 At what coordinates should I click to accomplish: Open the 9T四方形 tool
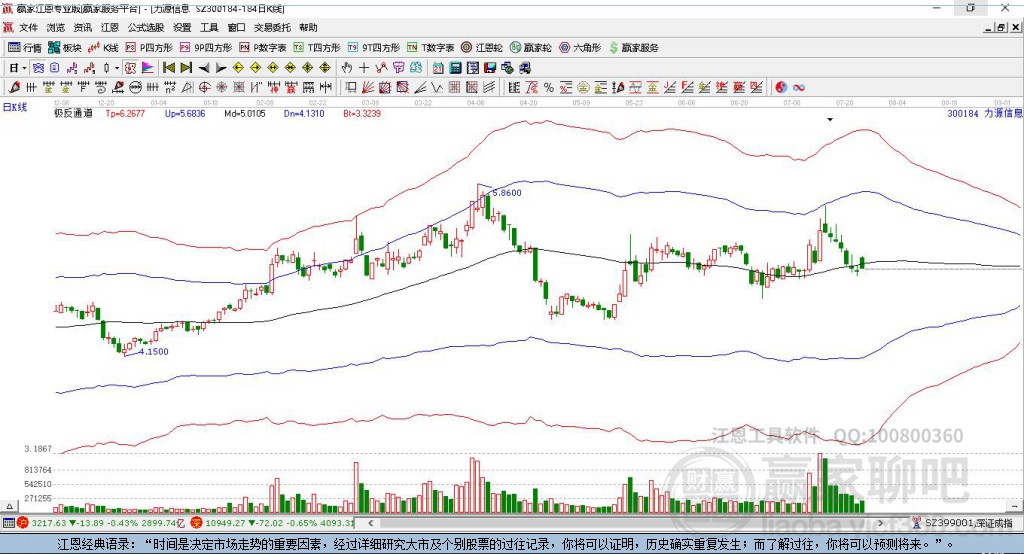click(374, 48)
